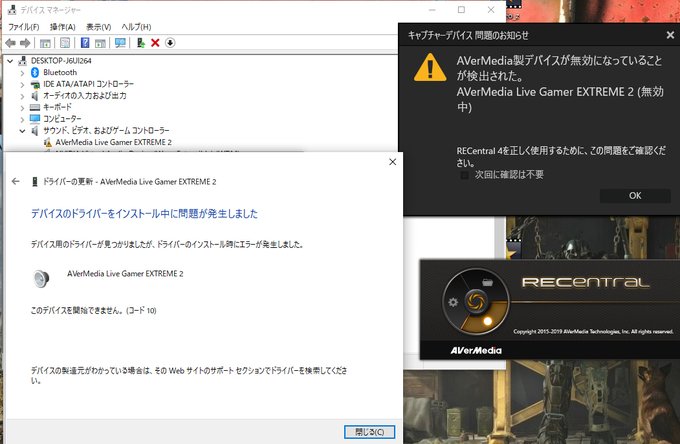Click the folder icon on RECentral dial
680x444 pixels.
[x=487, y=283]
